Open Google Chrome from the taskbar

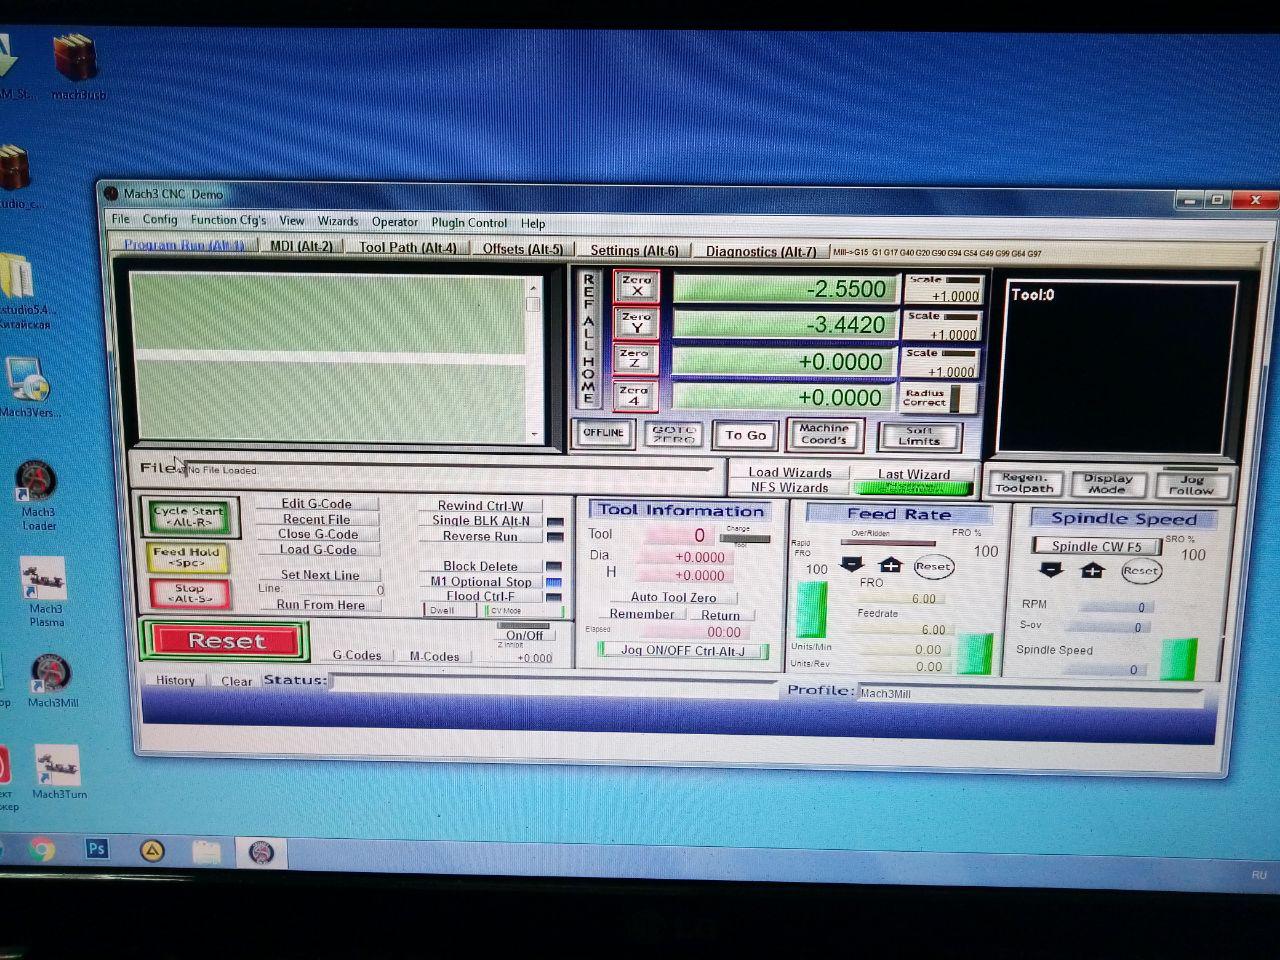point(42,850)
